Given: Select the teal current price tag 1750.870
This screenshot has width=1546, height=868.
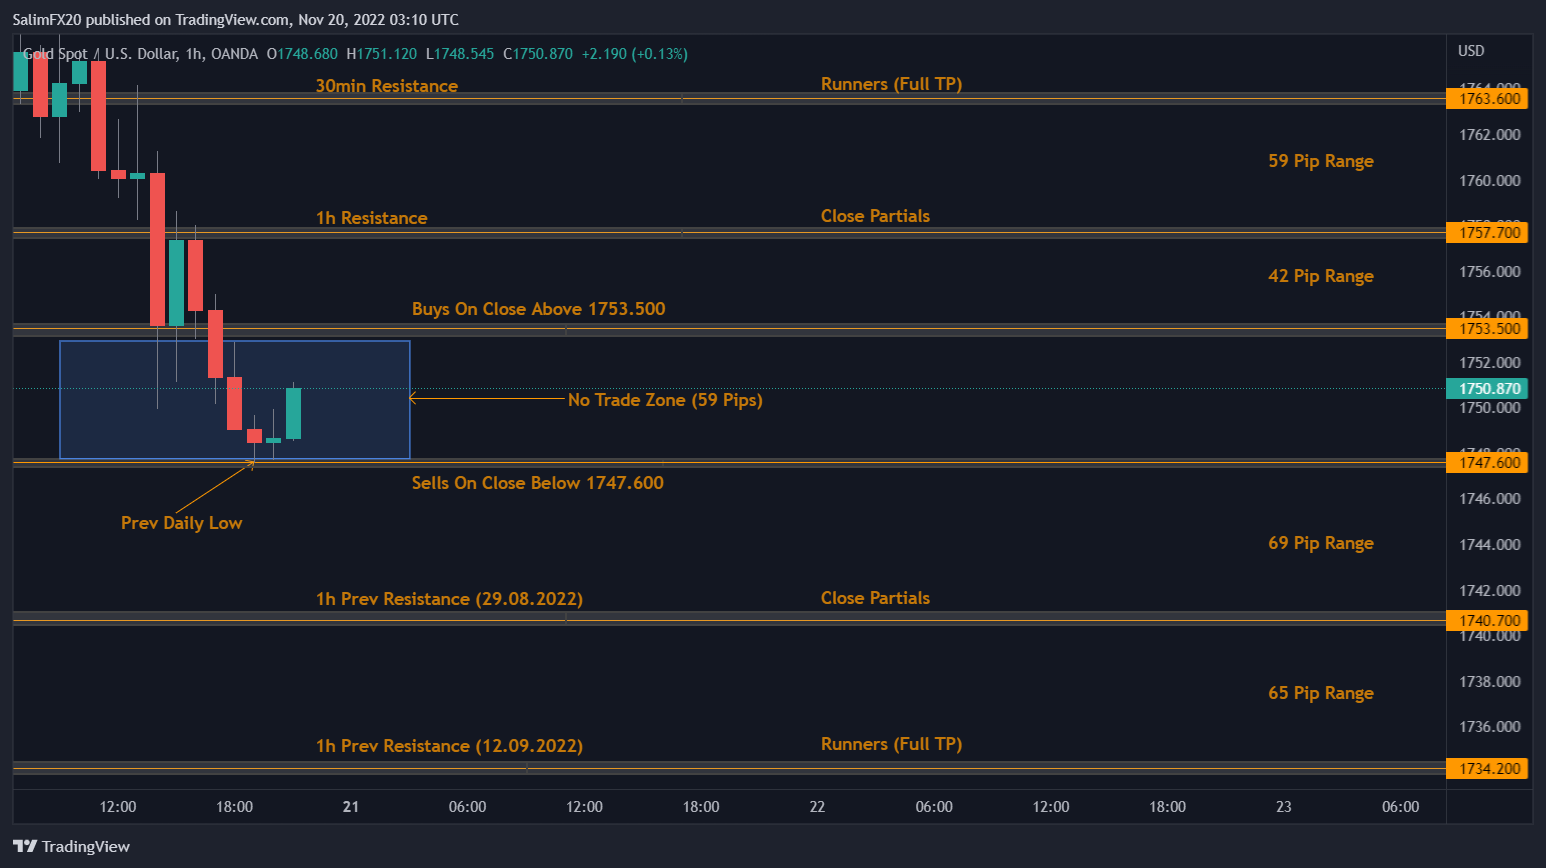Looking at the screenshot, I should coord(1487,388).
